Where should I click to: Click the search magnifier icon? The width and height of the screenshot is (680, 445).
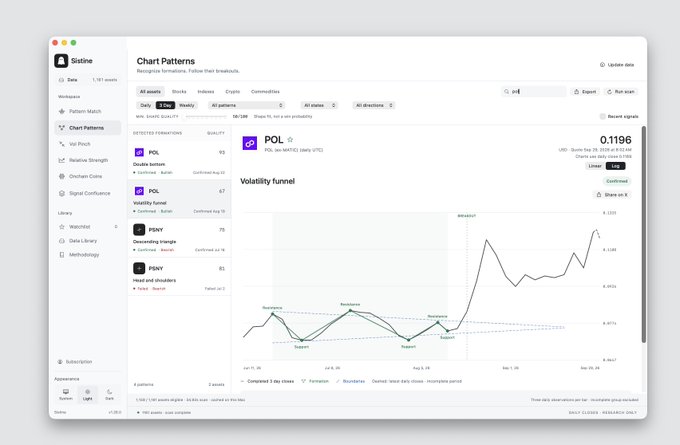click(506, 92)
